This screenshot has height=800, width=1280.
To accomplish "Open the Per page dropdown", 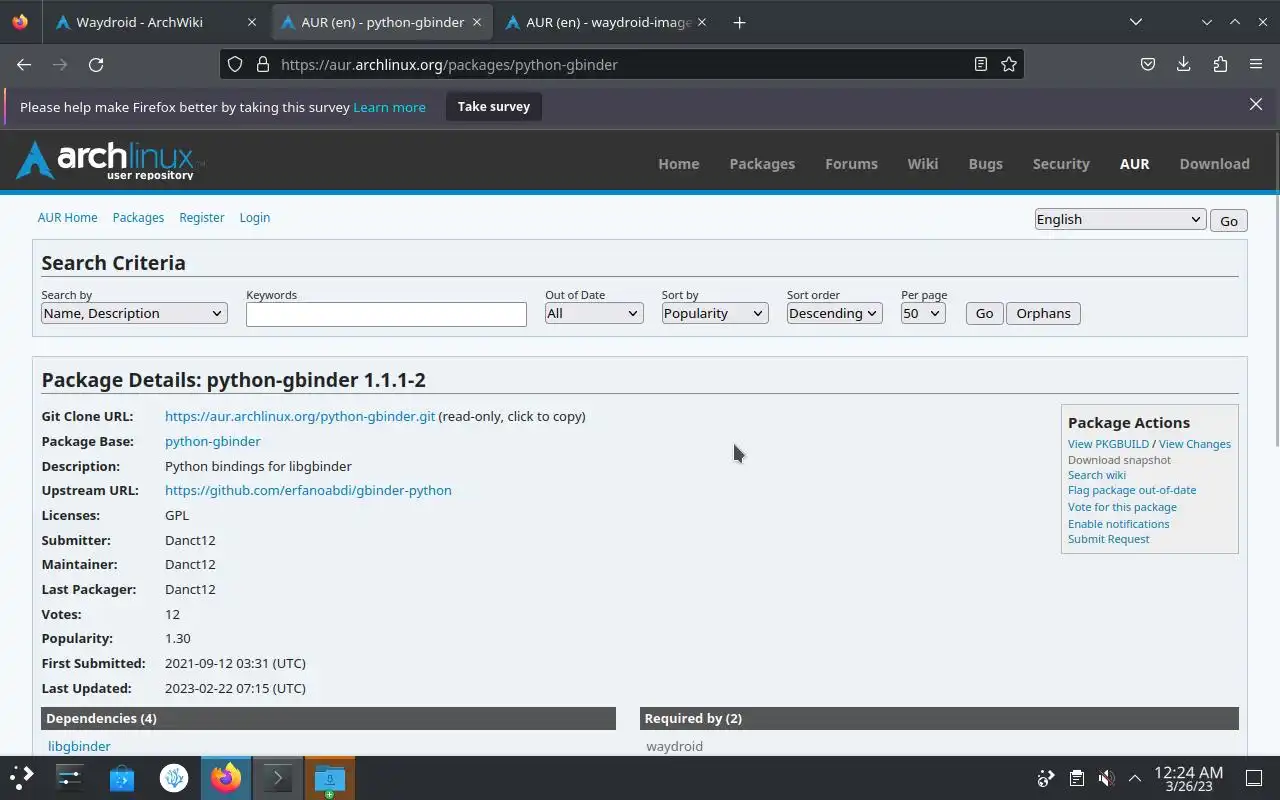I will tap(922, 313).
